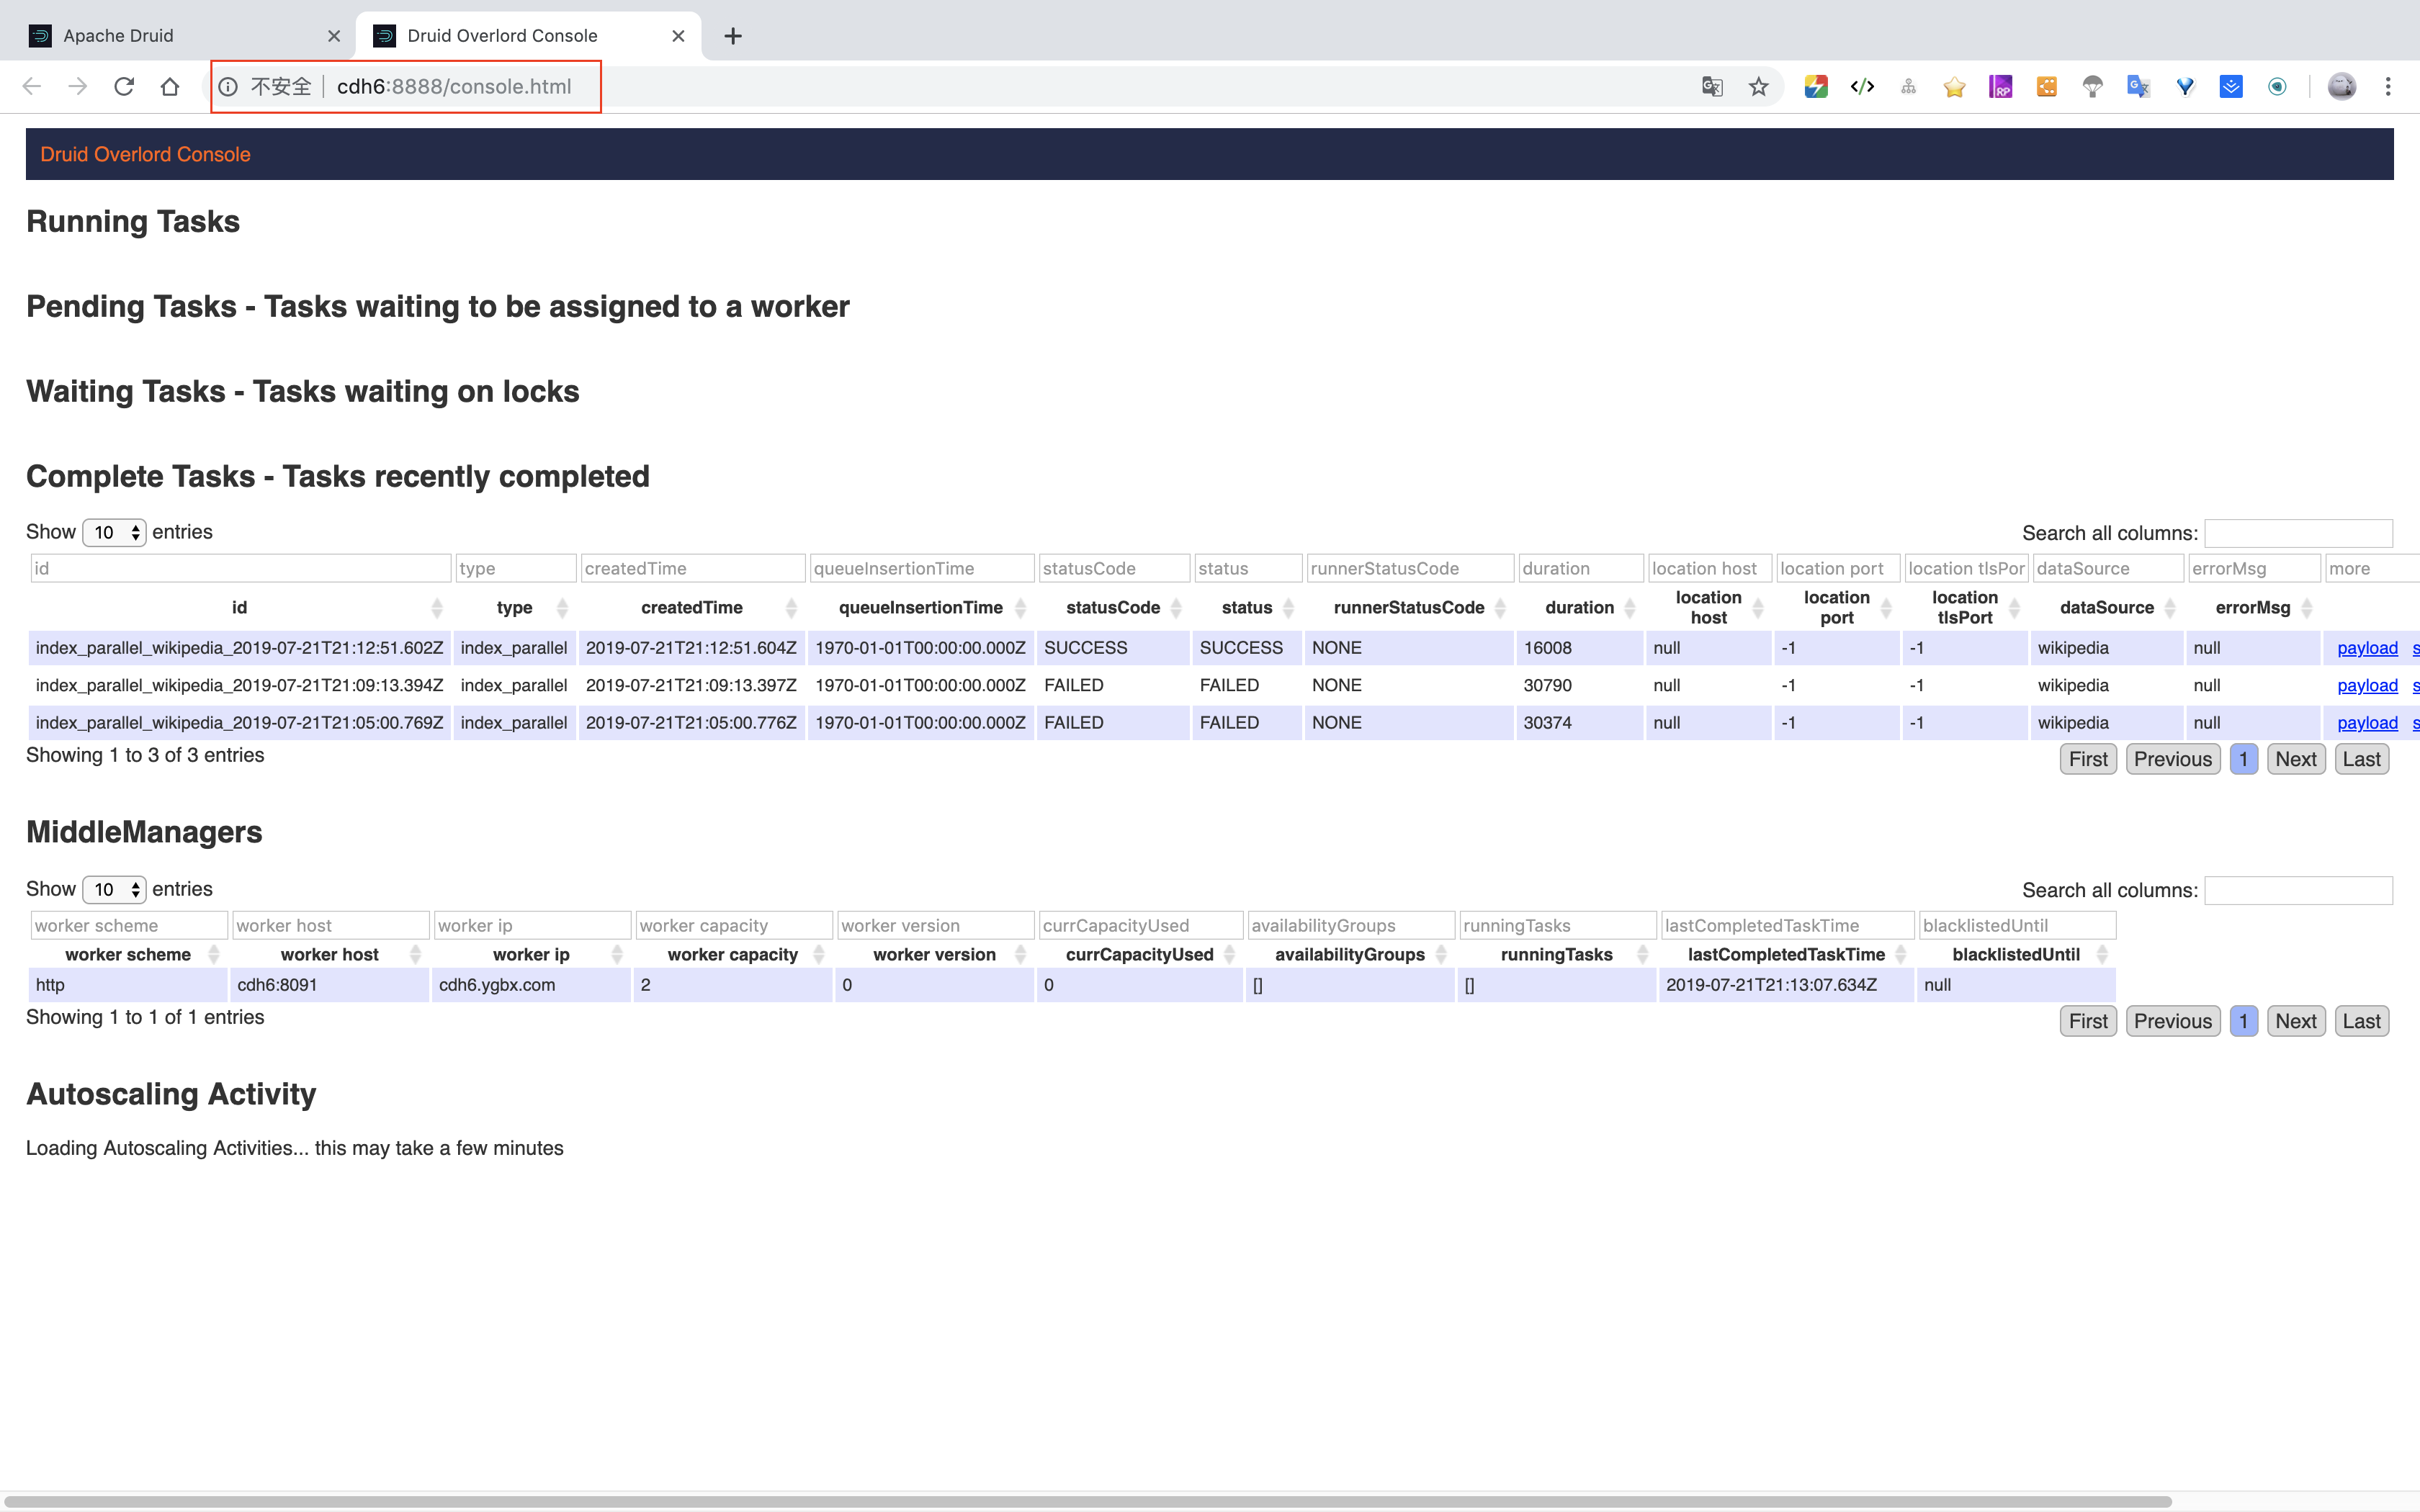
Task: Switch to the Apache Druid tab
Action: click(118, 36)
